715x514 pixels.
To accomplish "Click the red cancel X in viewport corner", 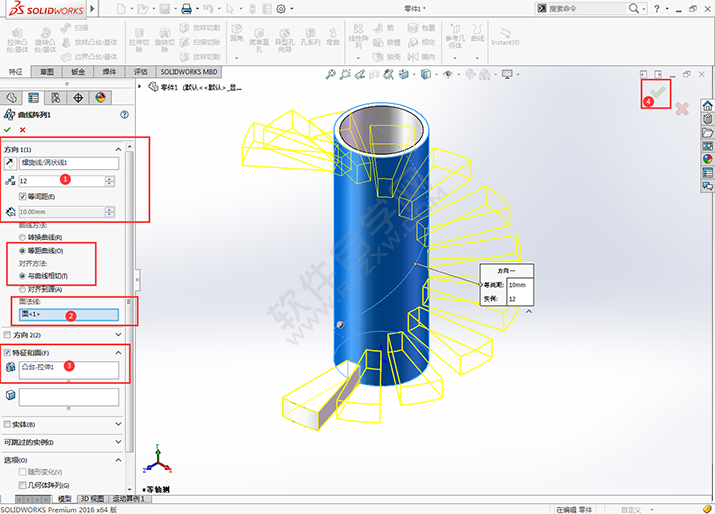I will coord(682,108).
